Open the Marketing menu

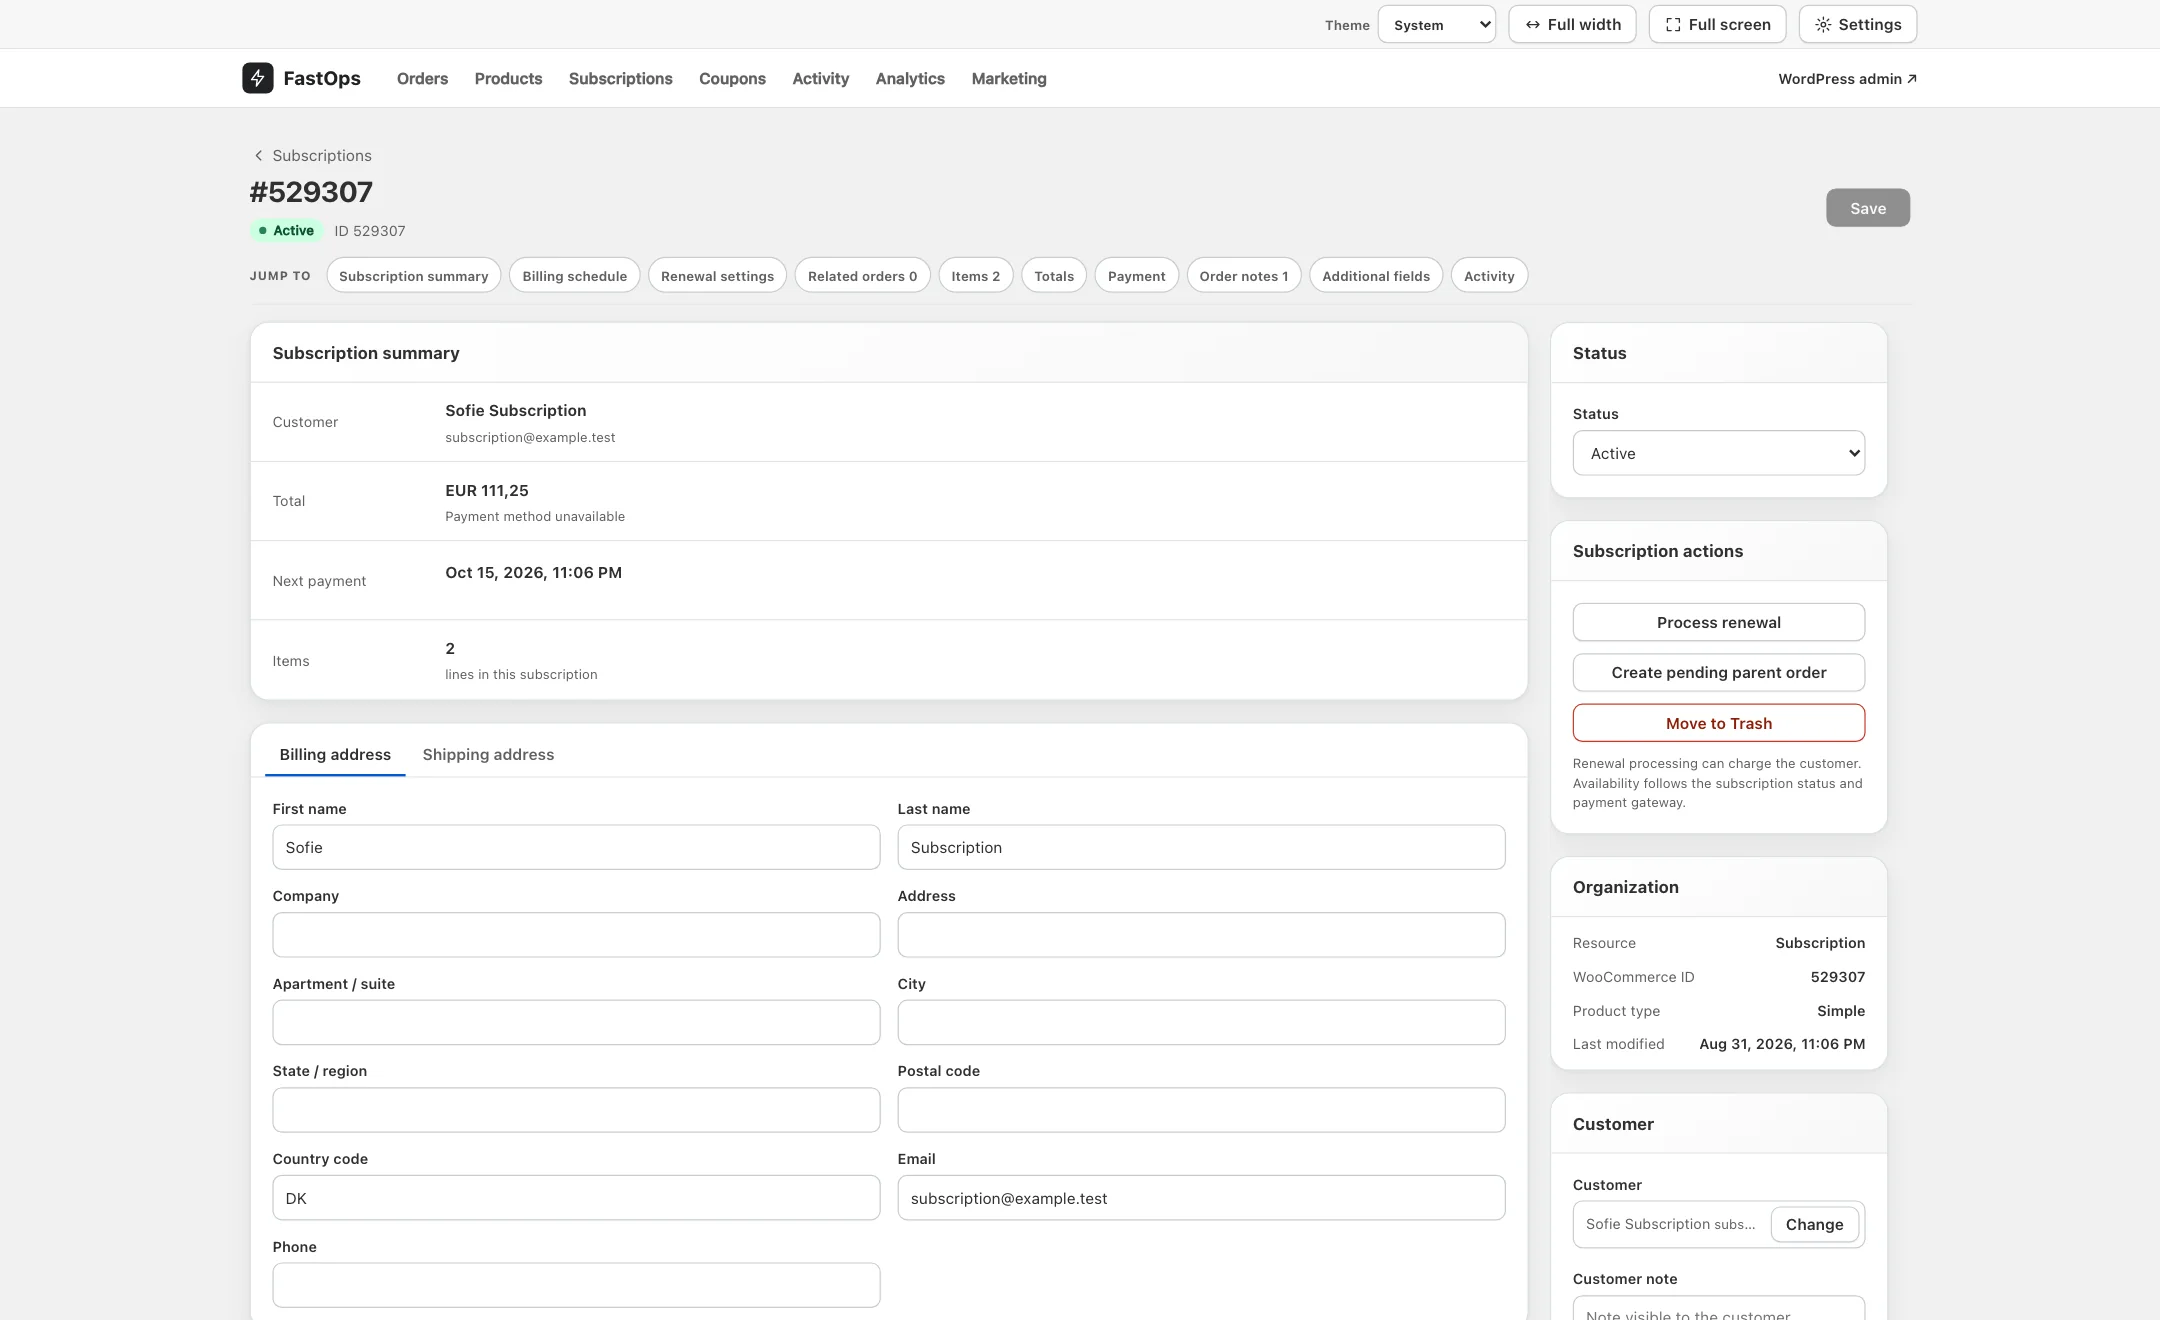pos(1008,78)
